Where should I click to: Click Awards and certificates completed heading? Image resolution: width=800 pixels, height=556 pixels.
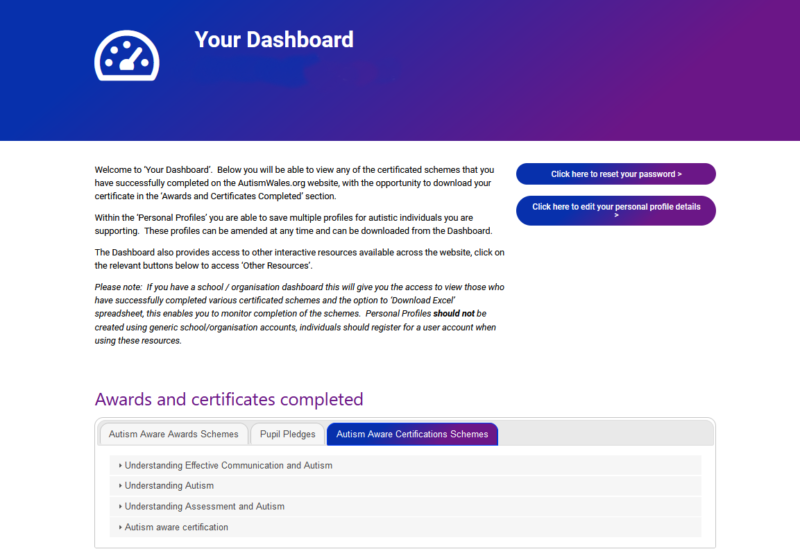point(229,399)
